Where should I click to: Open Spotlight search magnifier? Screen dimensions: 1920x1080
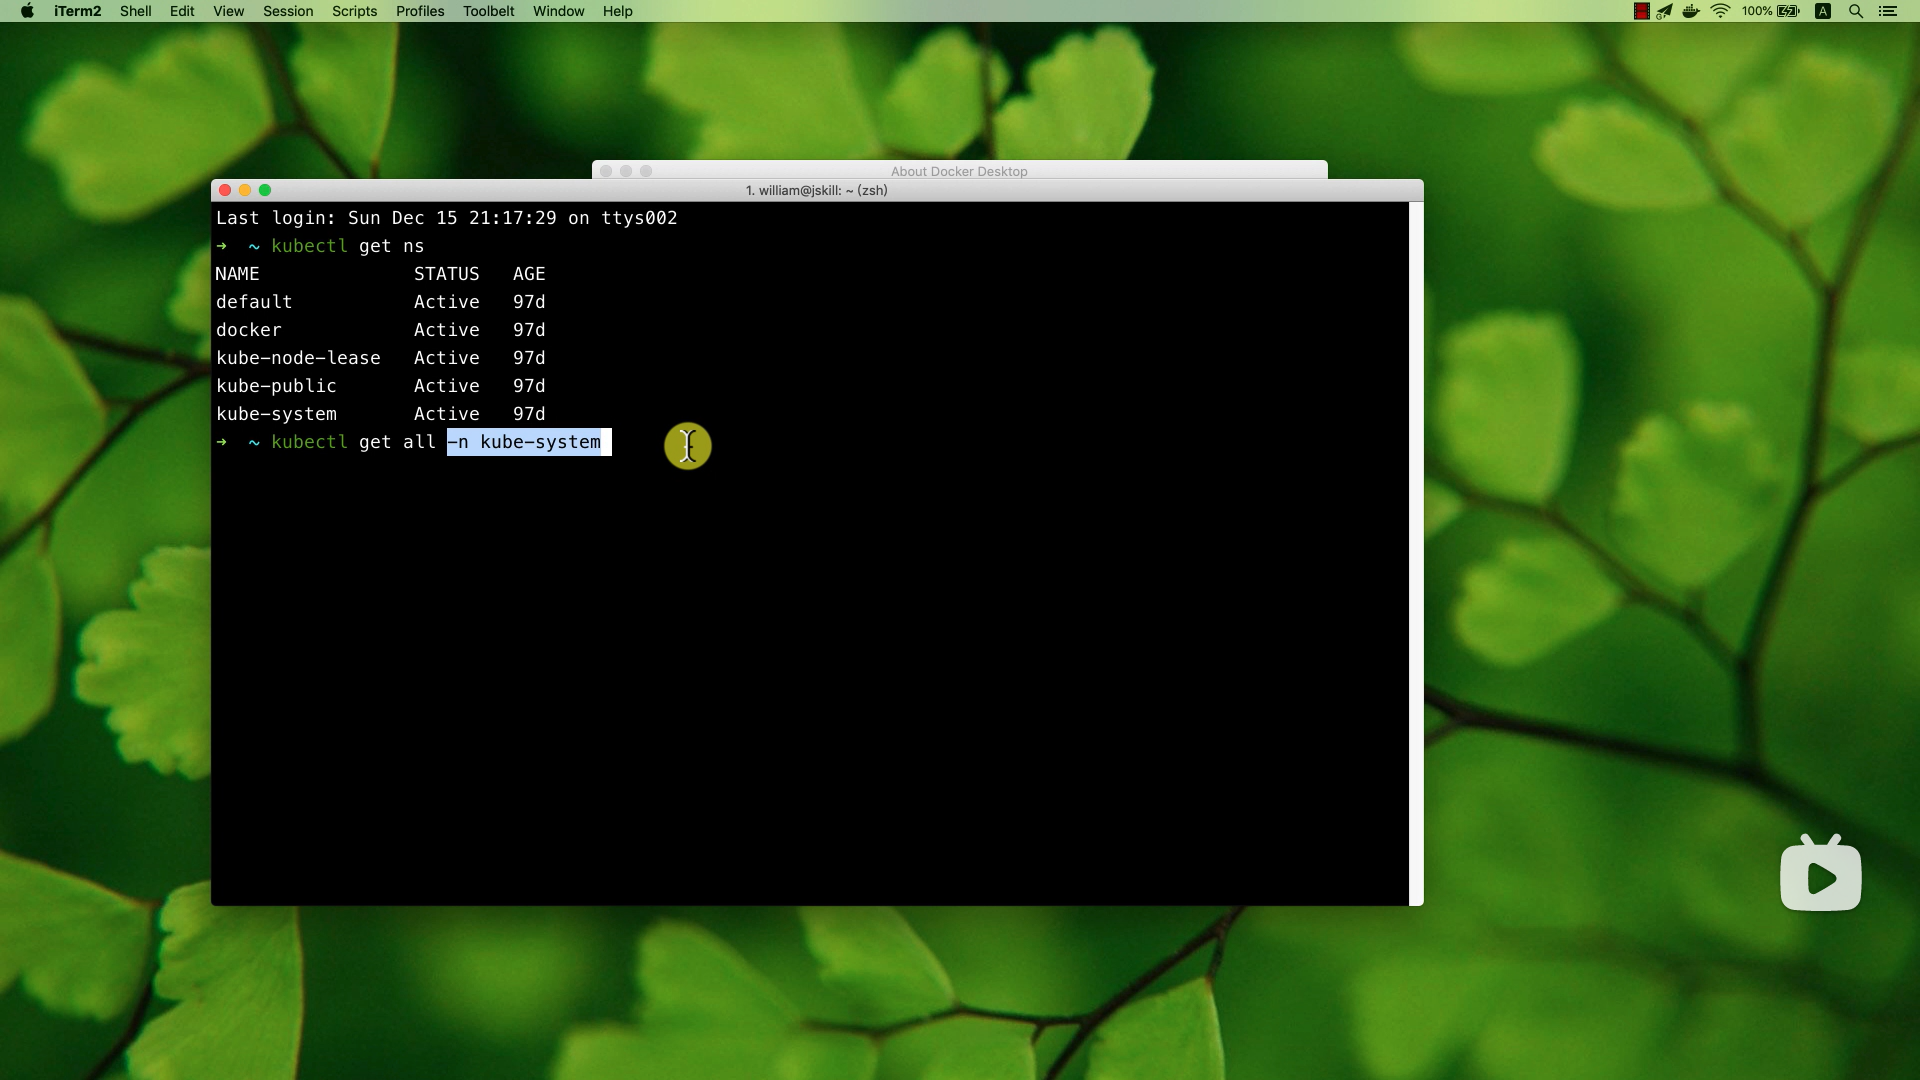tap(1856, 11)
